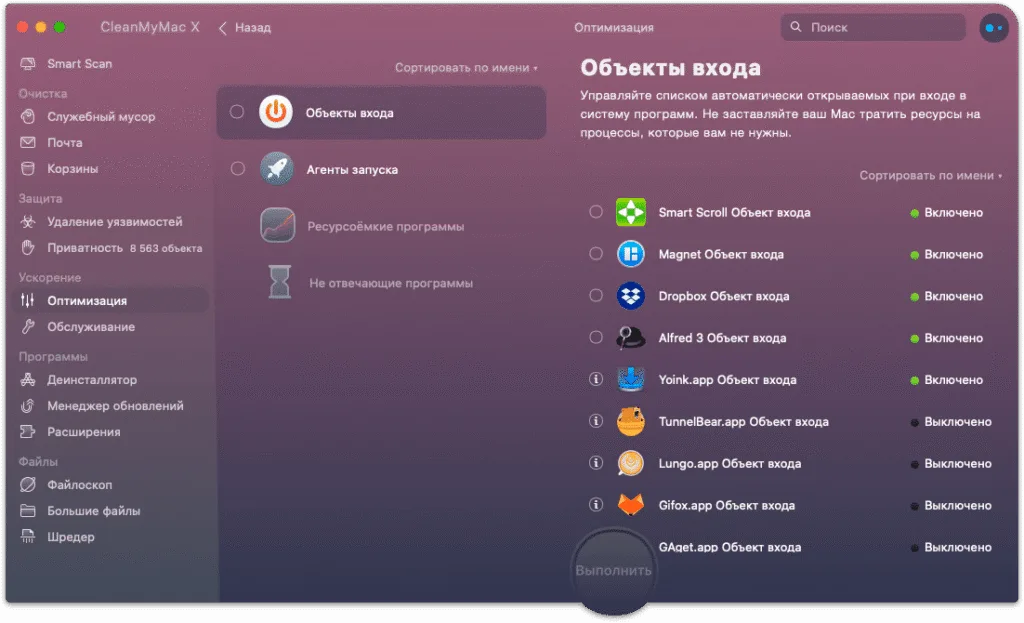Click the Yoink.app download icon
Image resolution: width=1024 pixels, height=623 pixels.
(630, 379)
